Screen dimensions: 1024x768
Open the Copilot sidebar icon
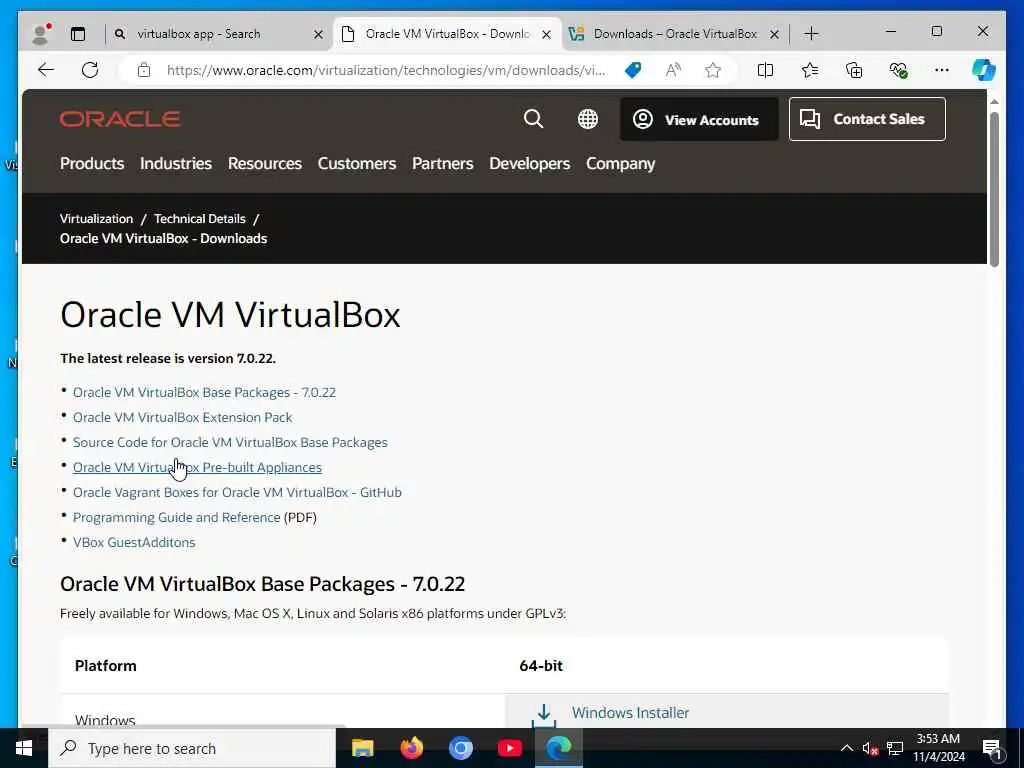pyautogui.click(x=984, y=70)
